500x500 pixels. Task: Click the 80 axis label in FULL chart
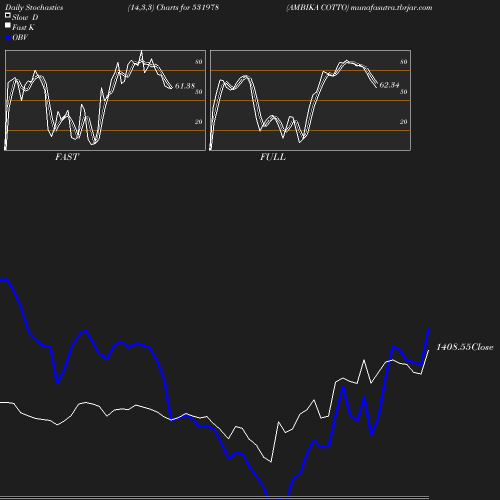(404, 62)
